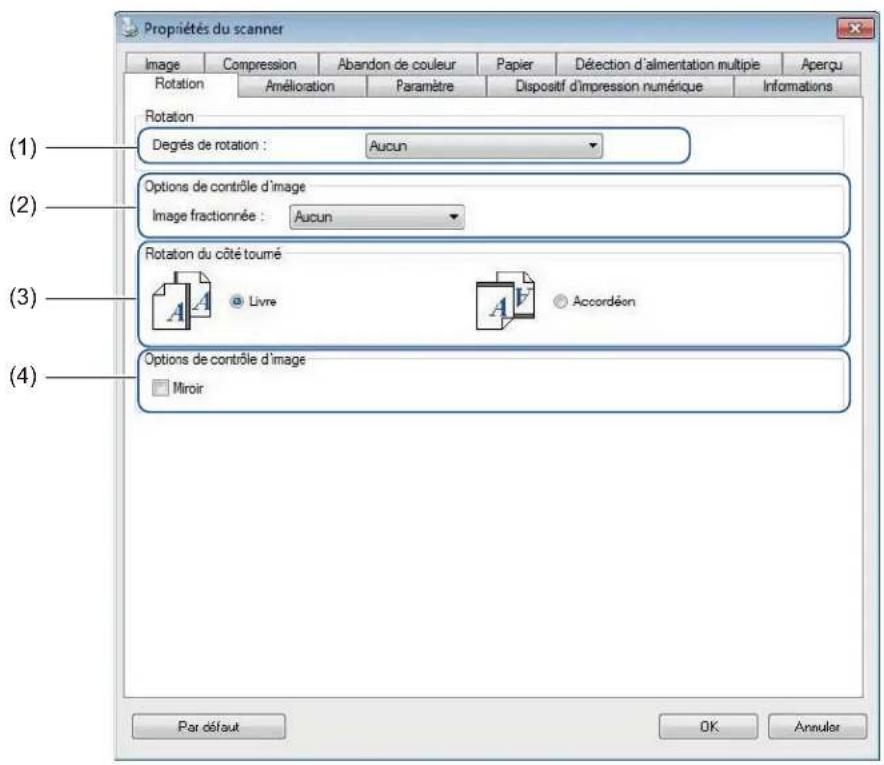Viewport: 884px width, 765px height.
Task: Click the scanner icon in title bar
Action: (x=130, y=27)
